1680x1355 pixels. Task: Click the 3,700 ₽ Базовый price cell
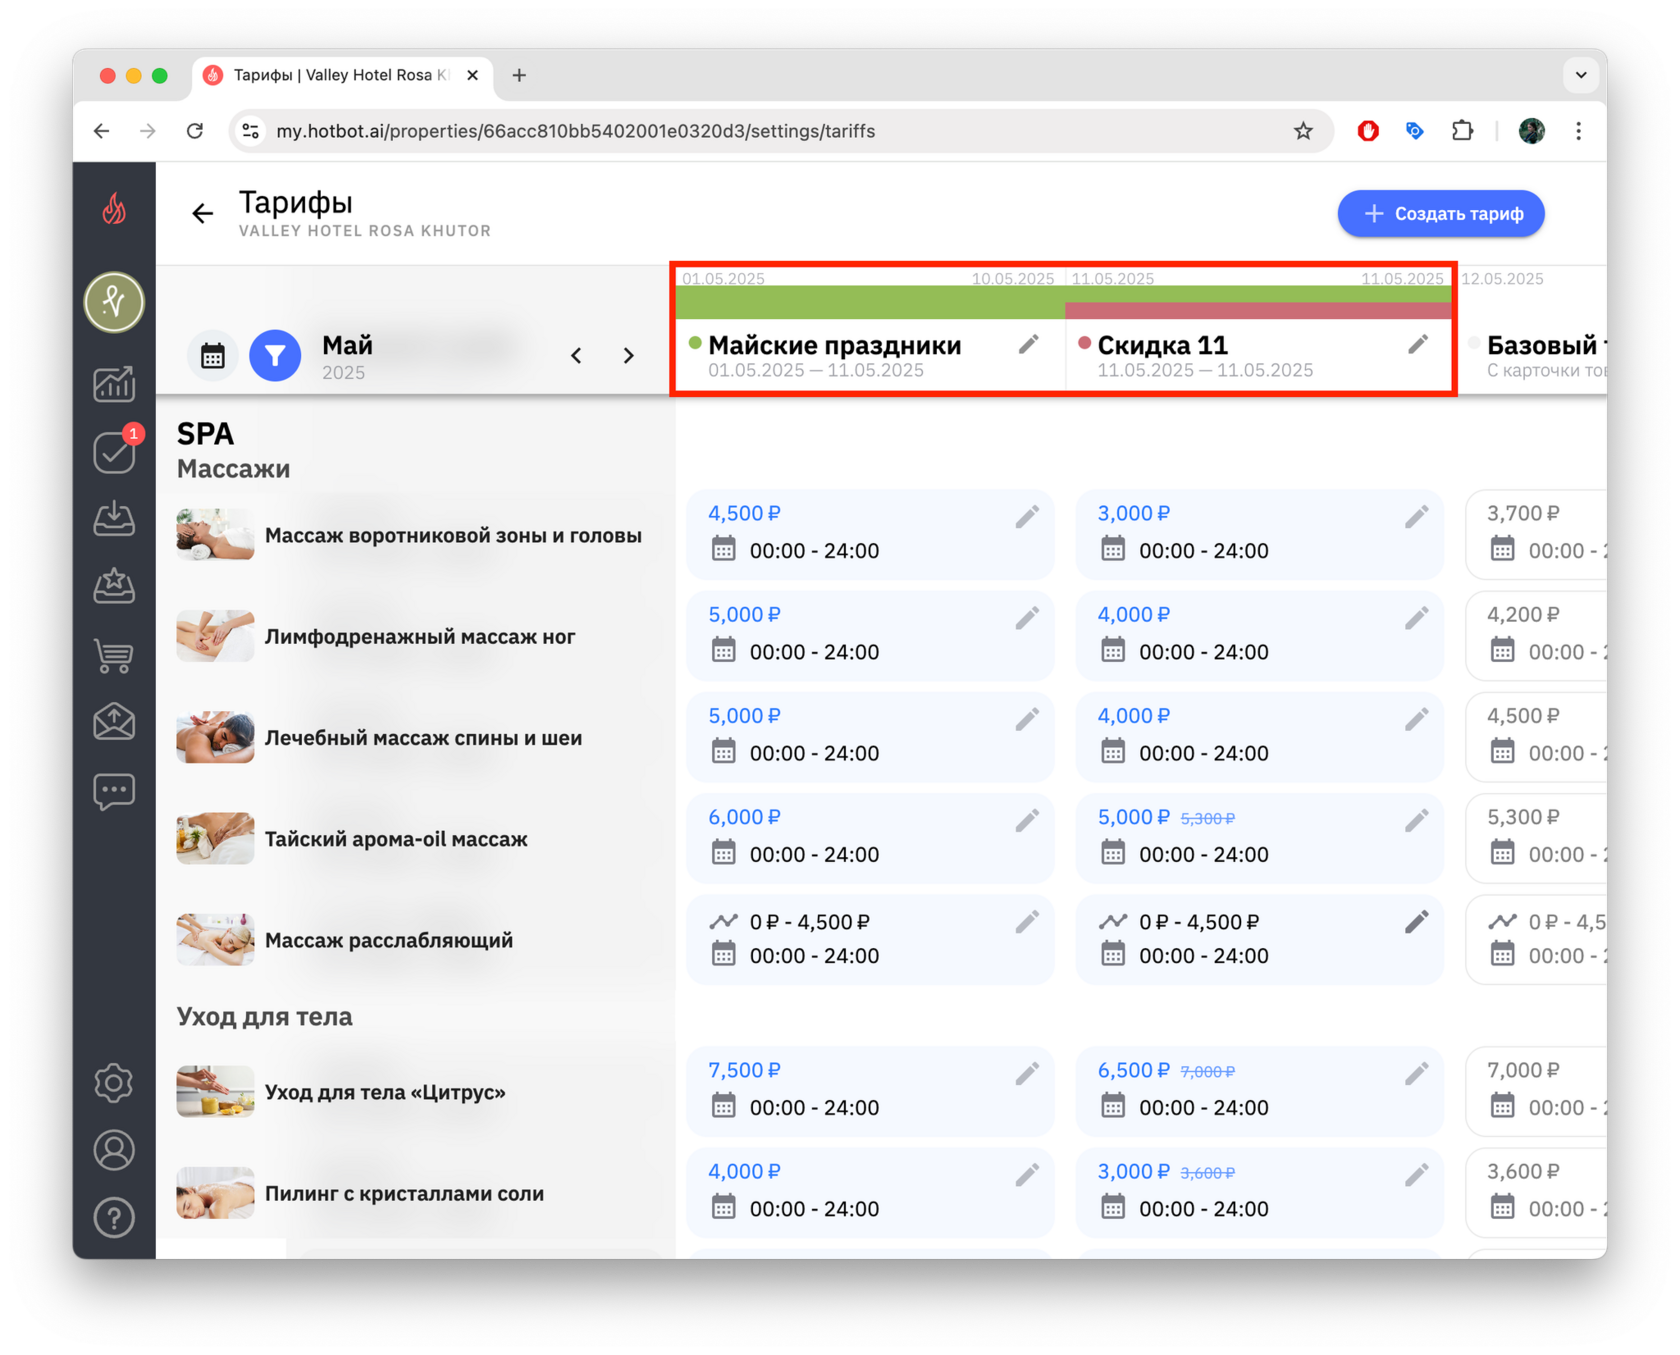pyautogui.click(x=1537, y=535)
